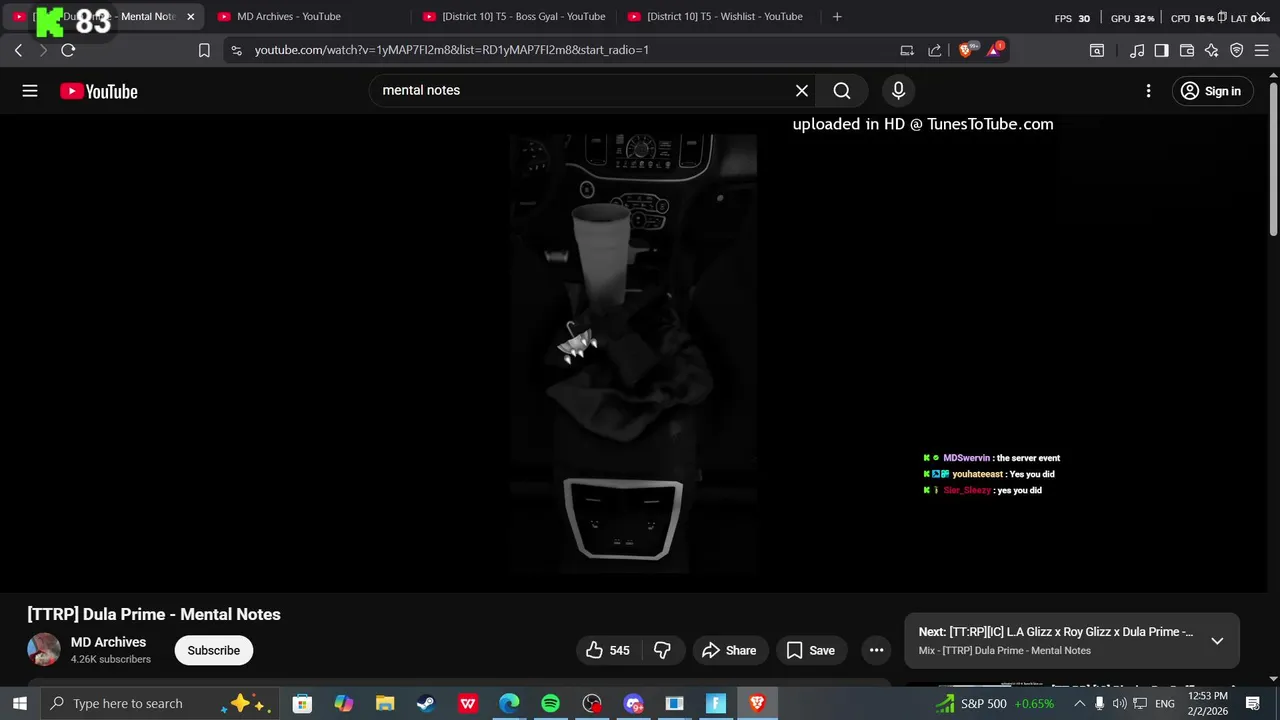Open Brave Wallet icon
The width and height of the screenshot is (1280, 720).
[1187, 50]
